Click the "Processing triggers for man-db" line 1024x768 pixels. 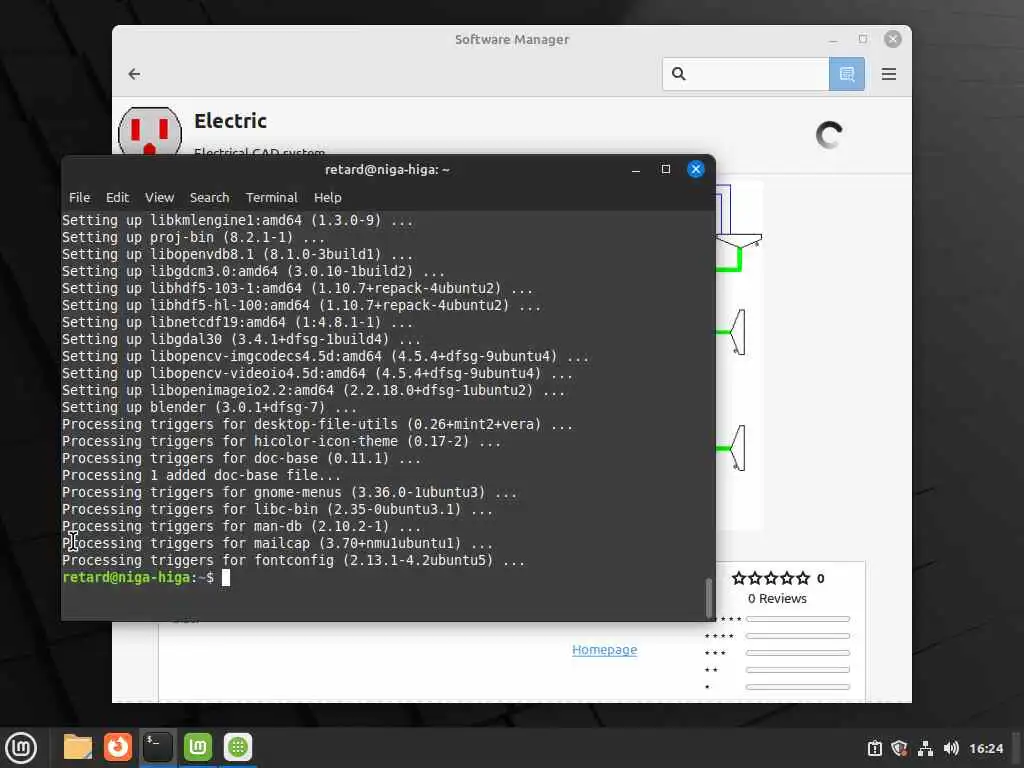241,526
